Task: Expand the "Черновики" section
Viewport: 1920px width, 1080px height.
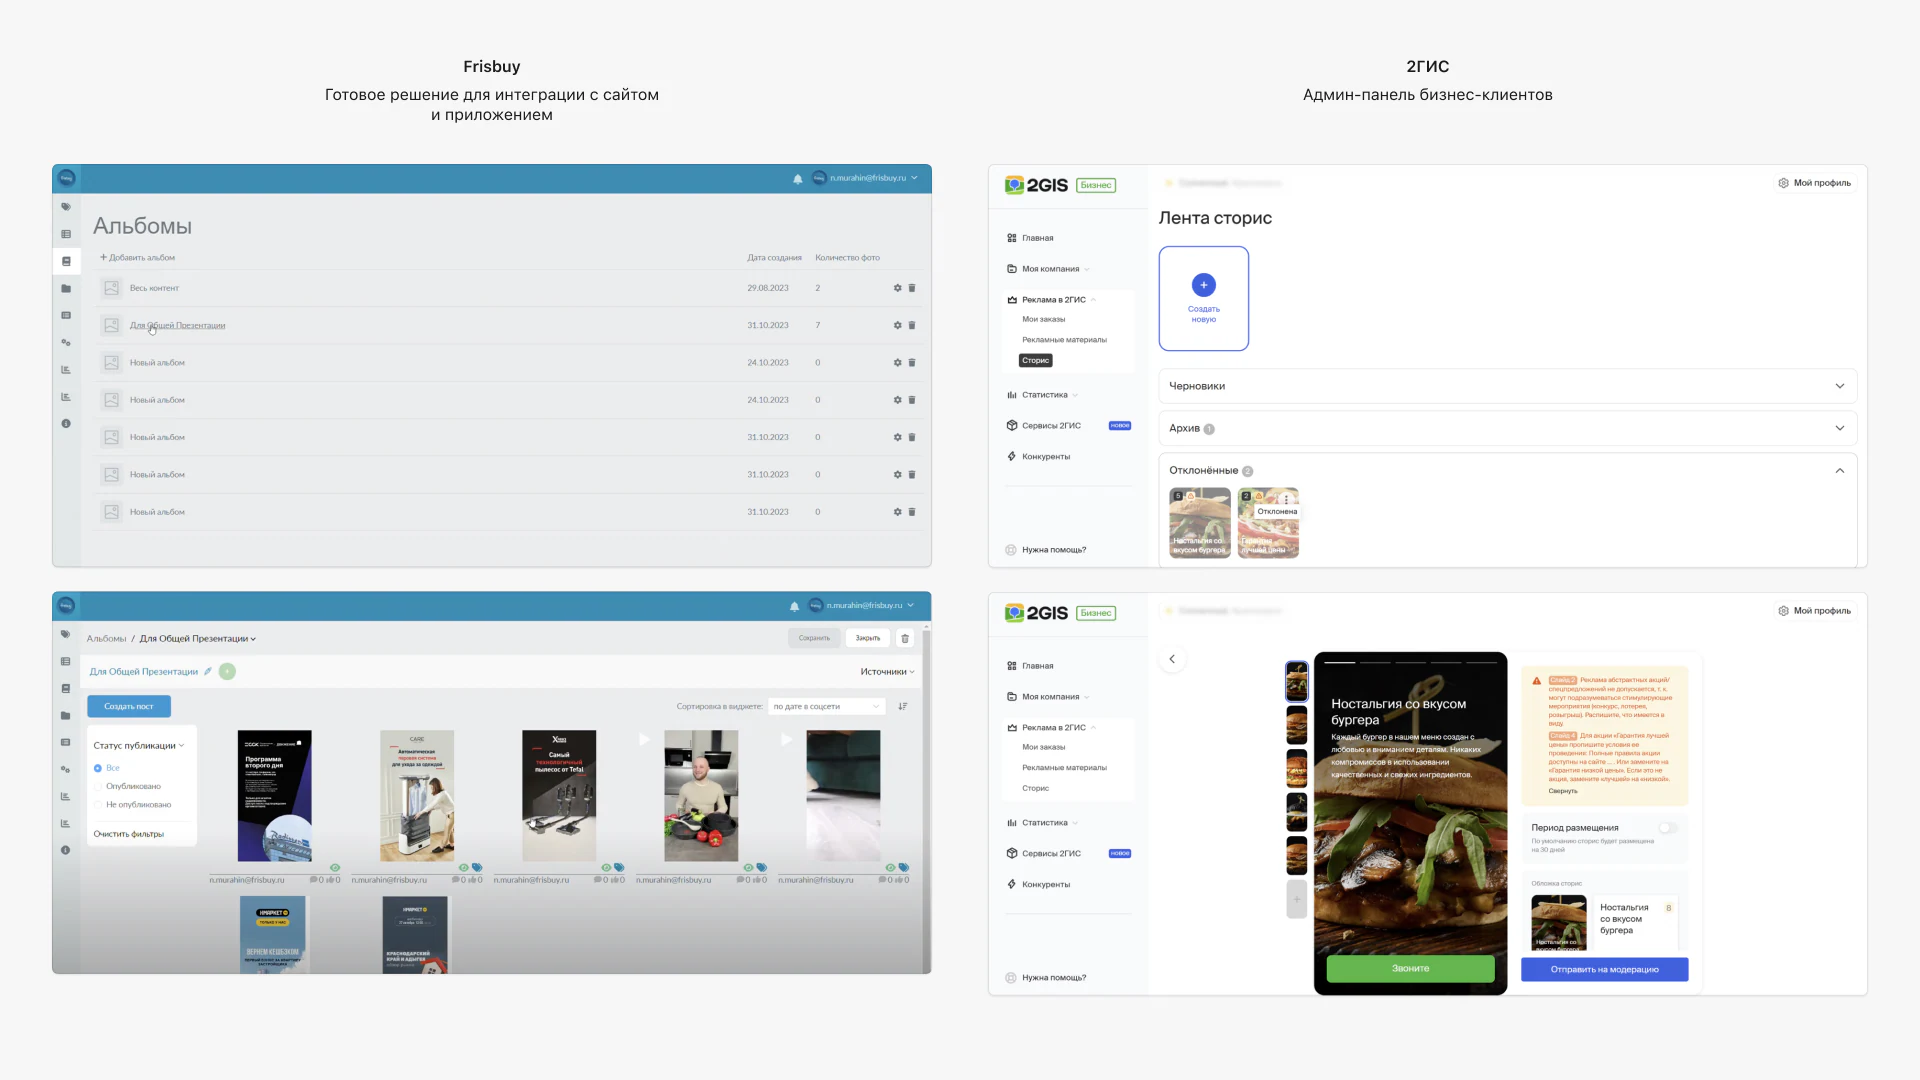Action: tap(1507, 386)
